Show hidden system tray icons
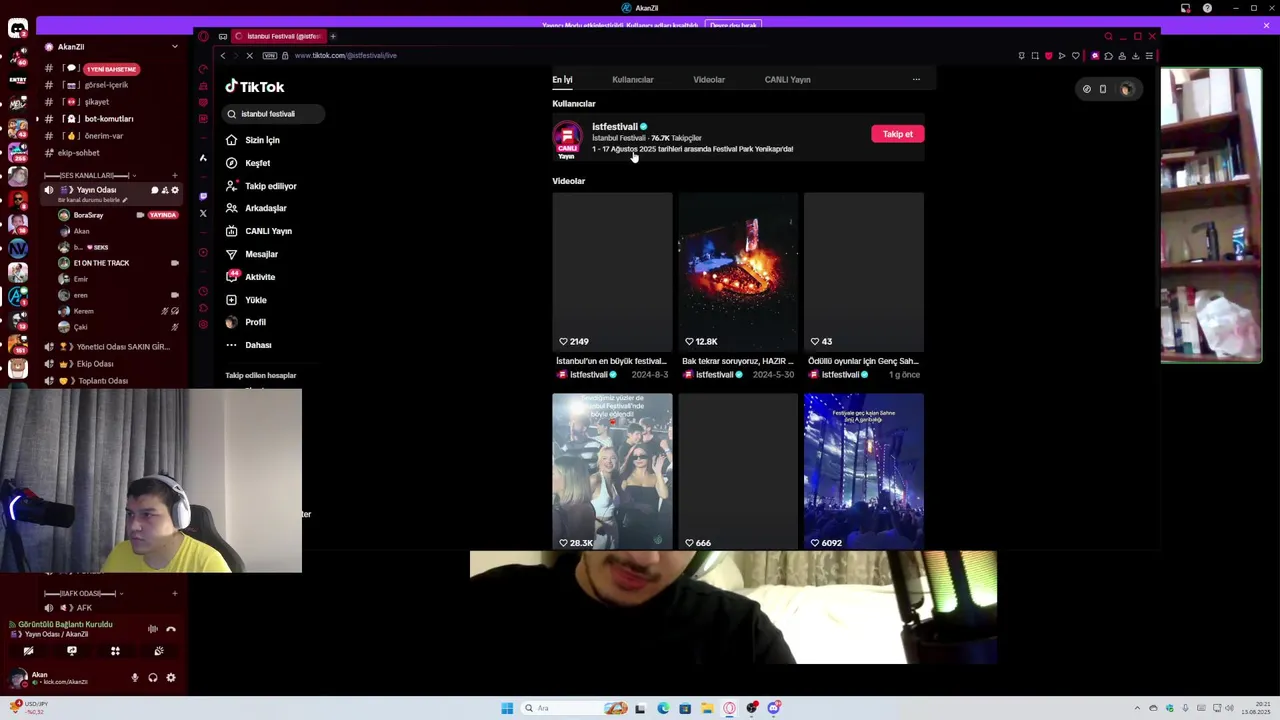This screenshot has width=1280, height=720. click(1137, 708)
